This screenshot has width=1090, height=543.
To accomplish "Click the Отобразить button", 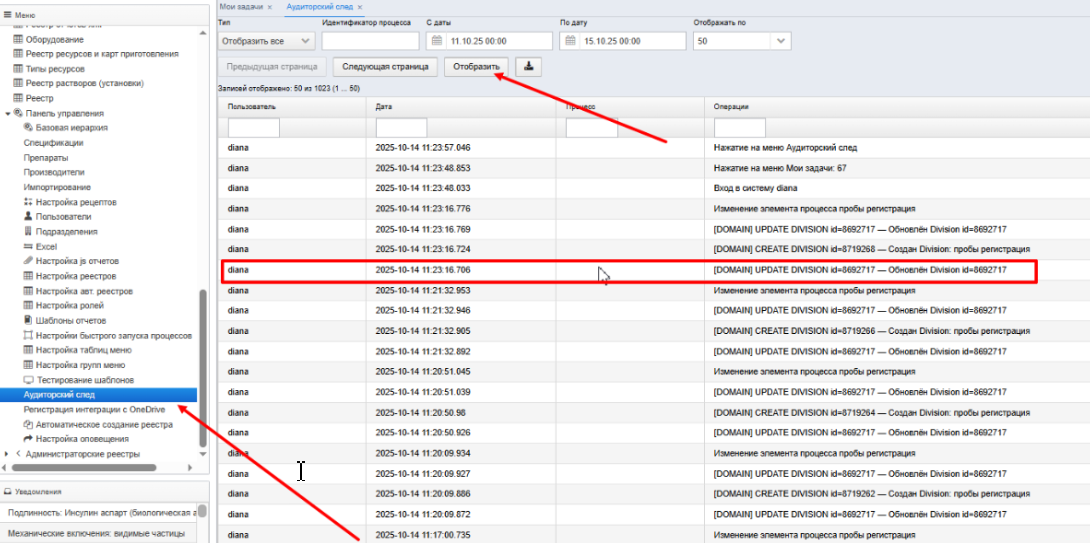I will (476, 67).
